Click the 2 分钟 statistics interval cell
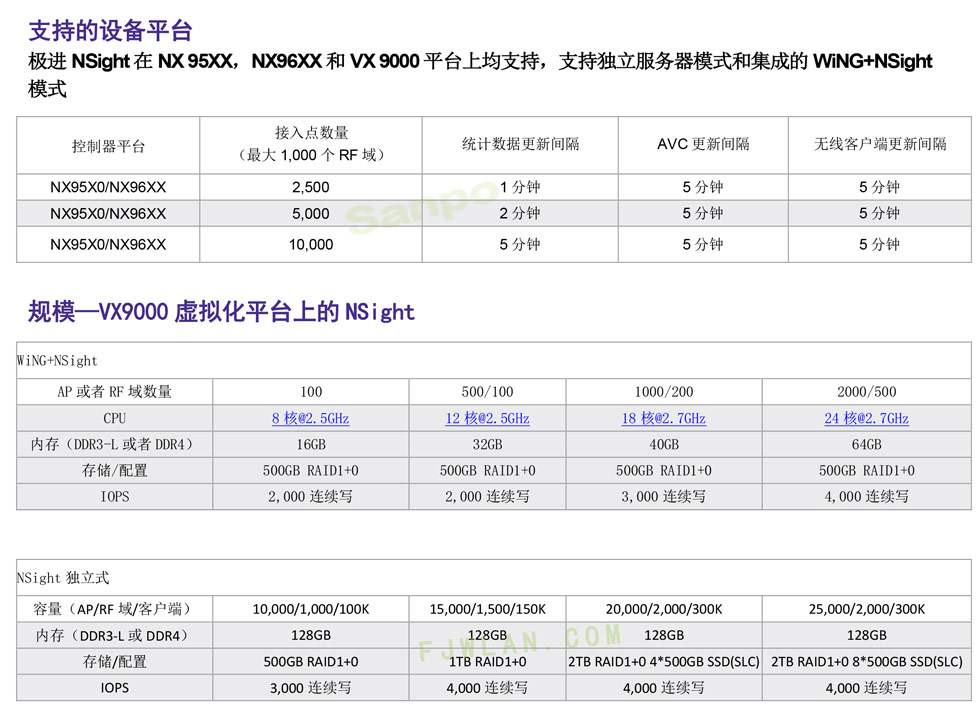The height and width of the screenshot is (711, 980). [x=520, y=214]
